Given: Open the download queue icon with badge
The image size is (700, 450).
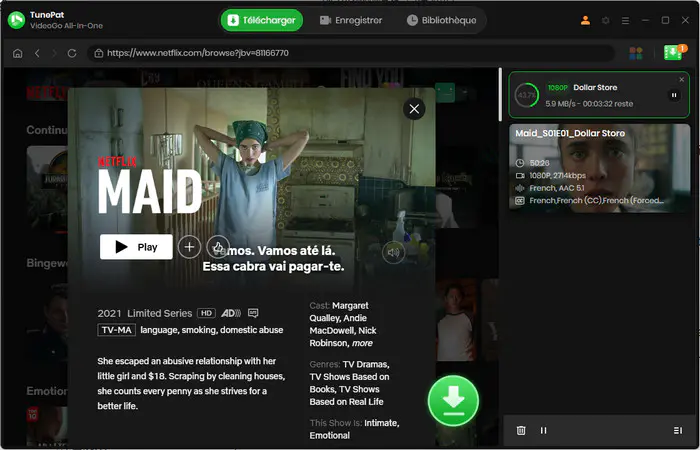Looking at the screenshot, I should click(x=674, y=52).
